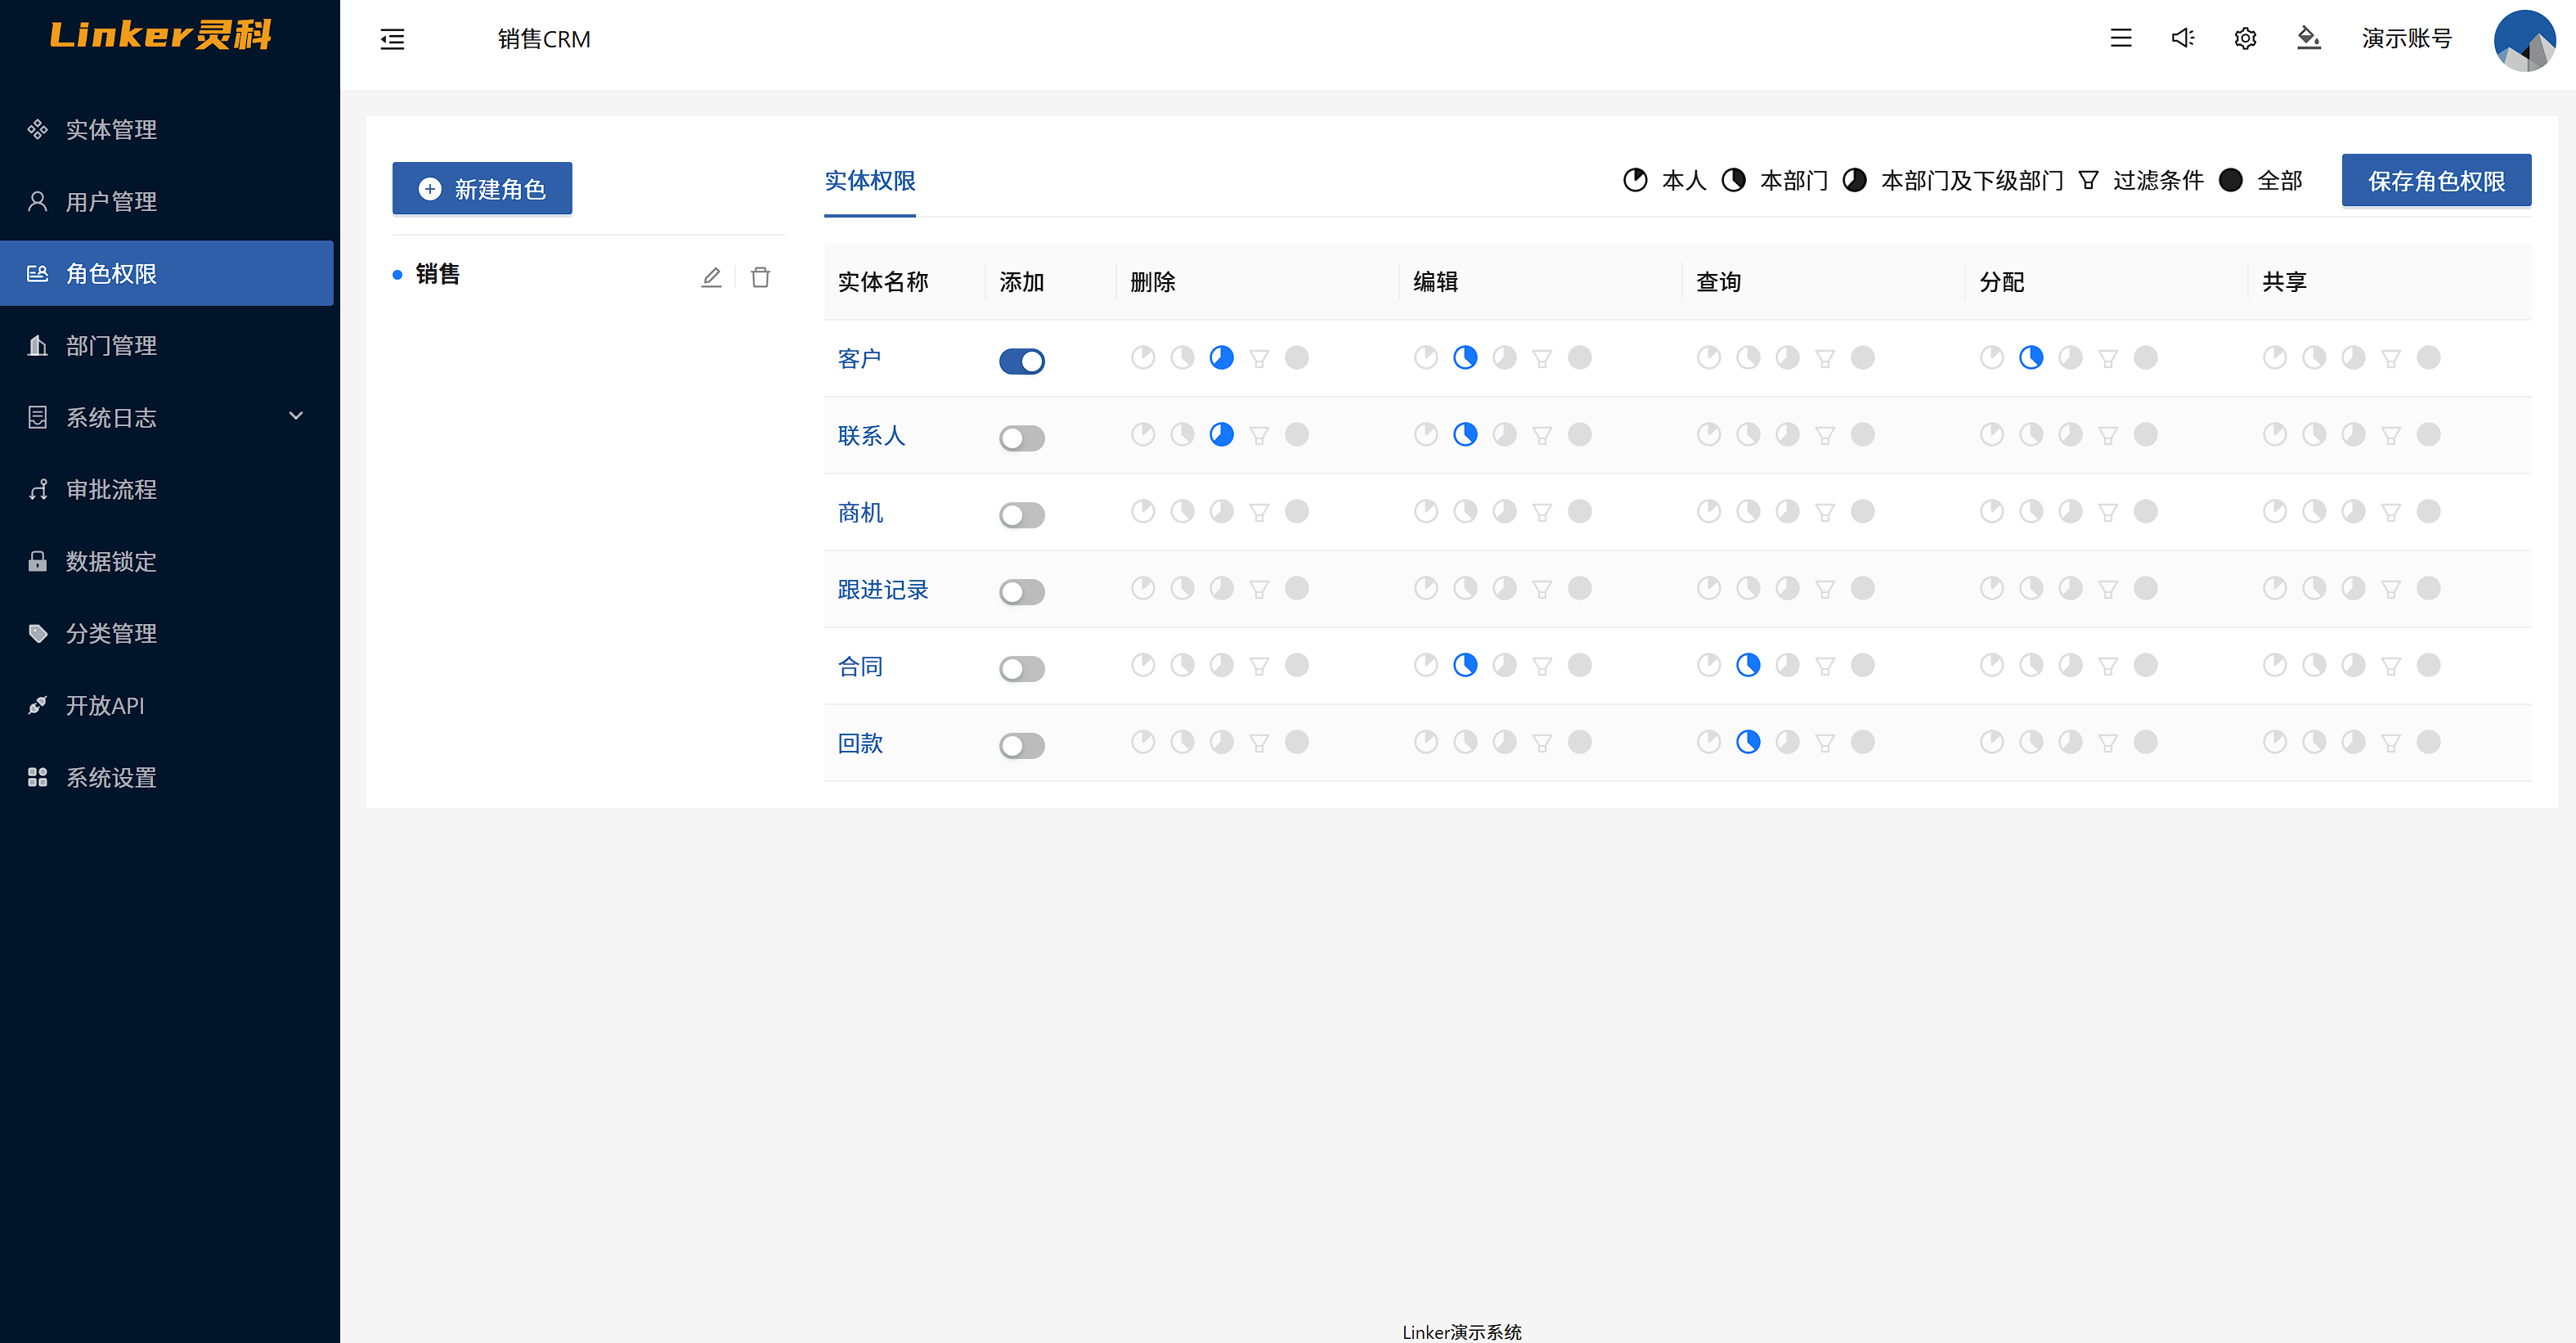The image size is (2576, 1343).
Task: Open the list menu icon in the header
Action: (x=2120, y=38)
